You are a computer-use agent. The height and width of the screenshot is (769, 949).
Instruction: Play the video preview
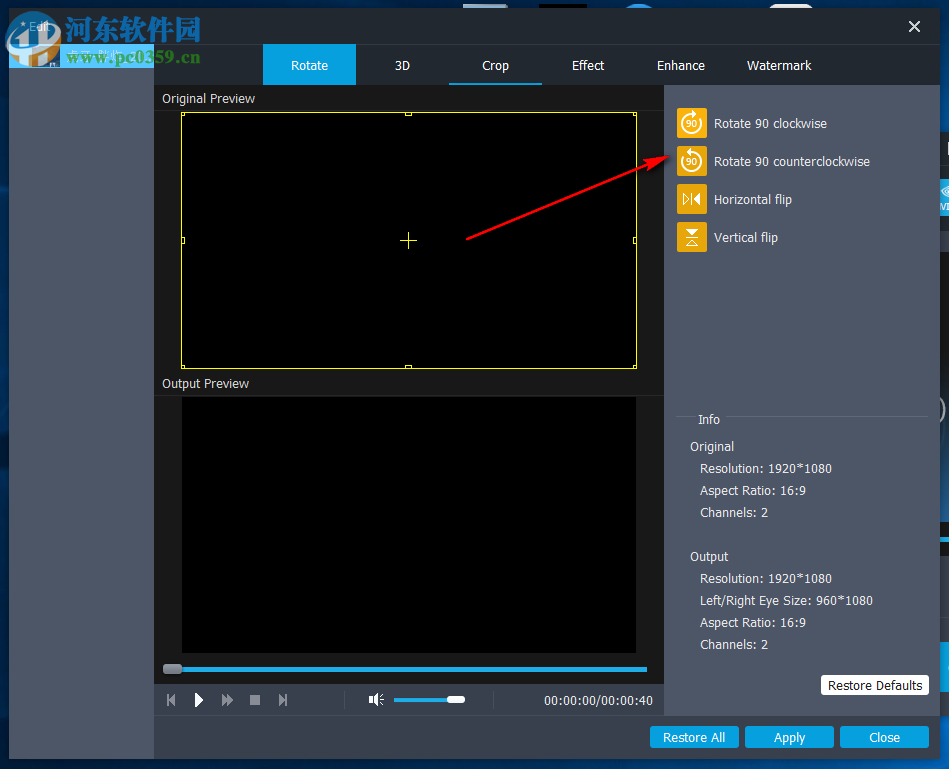[198, 699]
